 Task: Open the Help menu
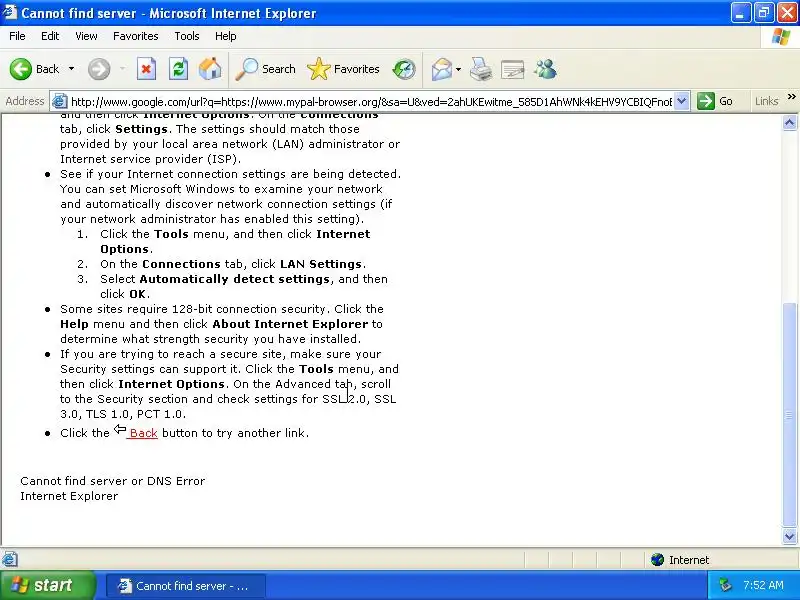point(226,36)
